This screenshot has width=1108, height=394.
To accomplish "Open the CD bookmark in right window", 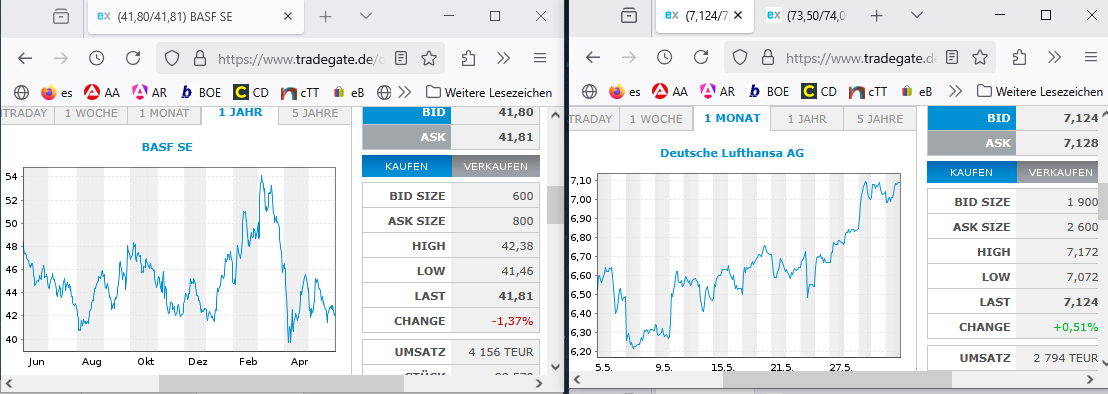I will tap(819, 92).
